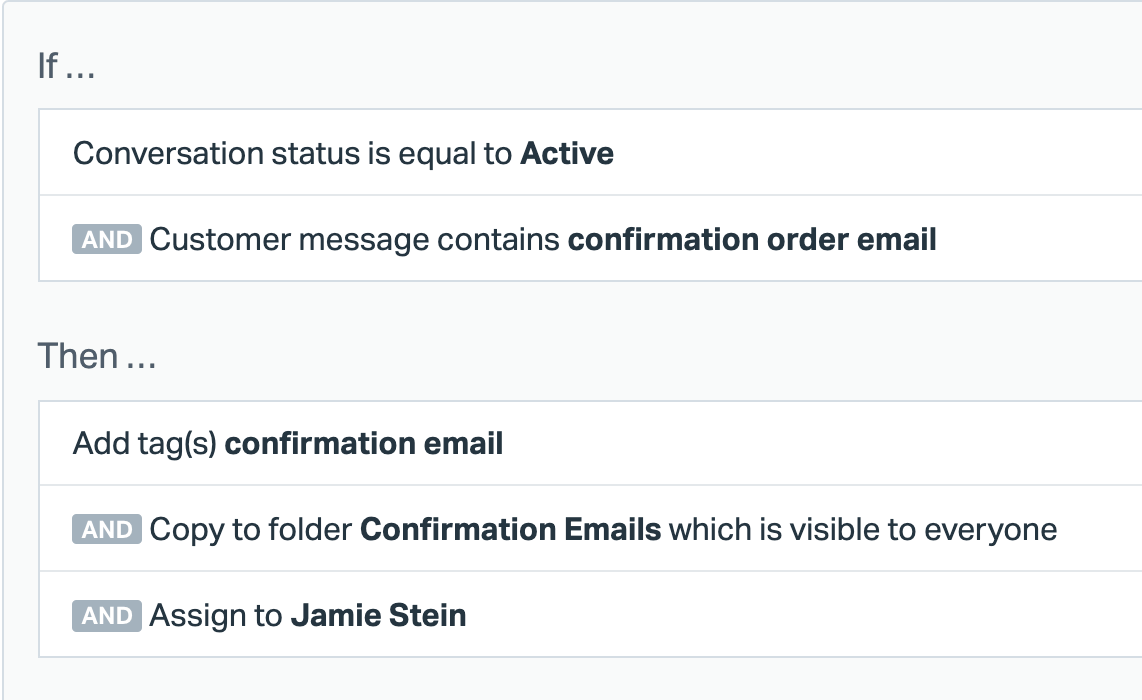
Task: Click the "Assign to" action label
Action: [x=216, y=615]
